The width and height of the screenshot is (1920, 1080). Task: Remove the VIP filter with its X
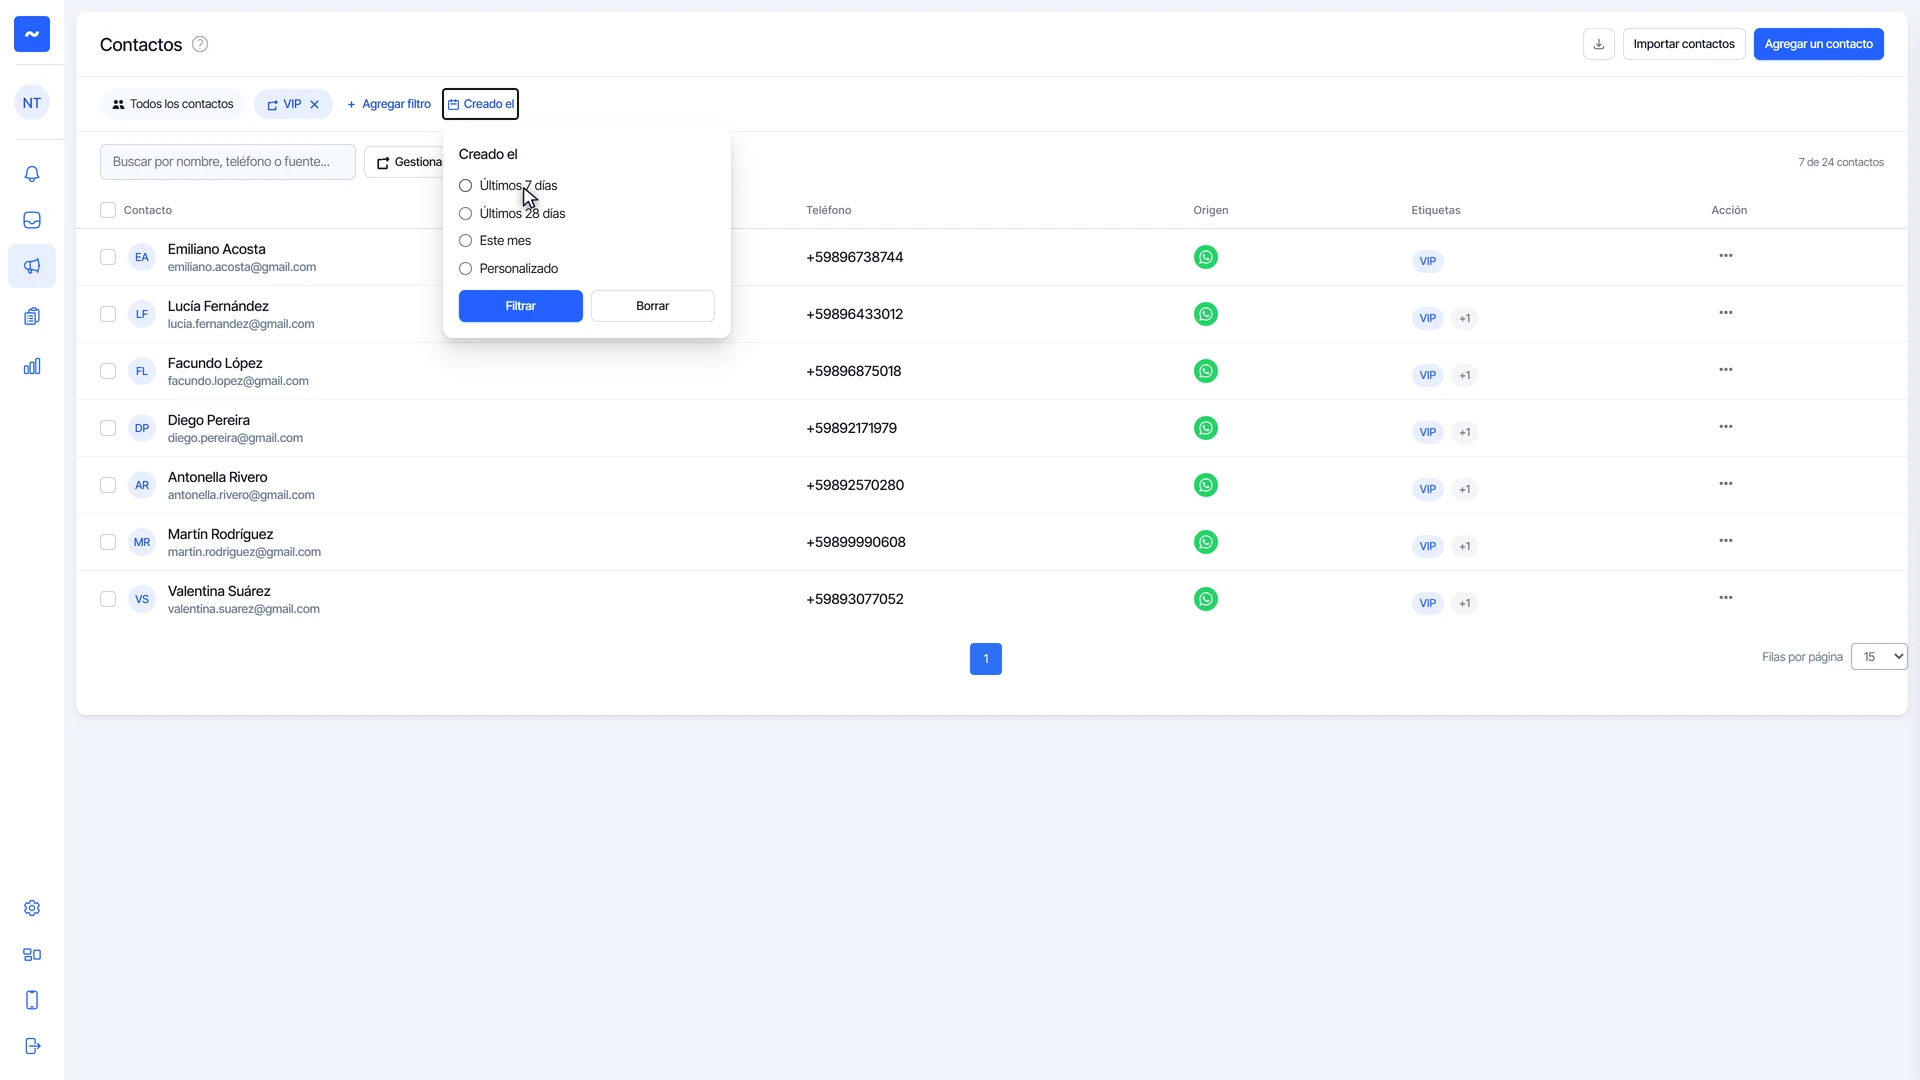314,104
